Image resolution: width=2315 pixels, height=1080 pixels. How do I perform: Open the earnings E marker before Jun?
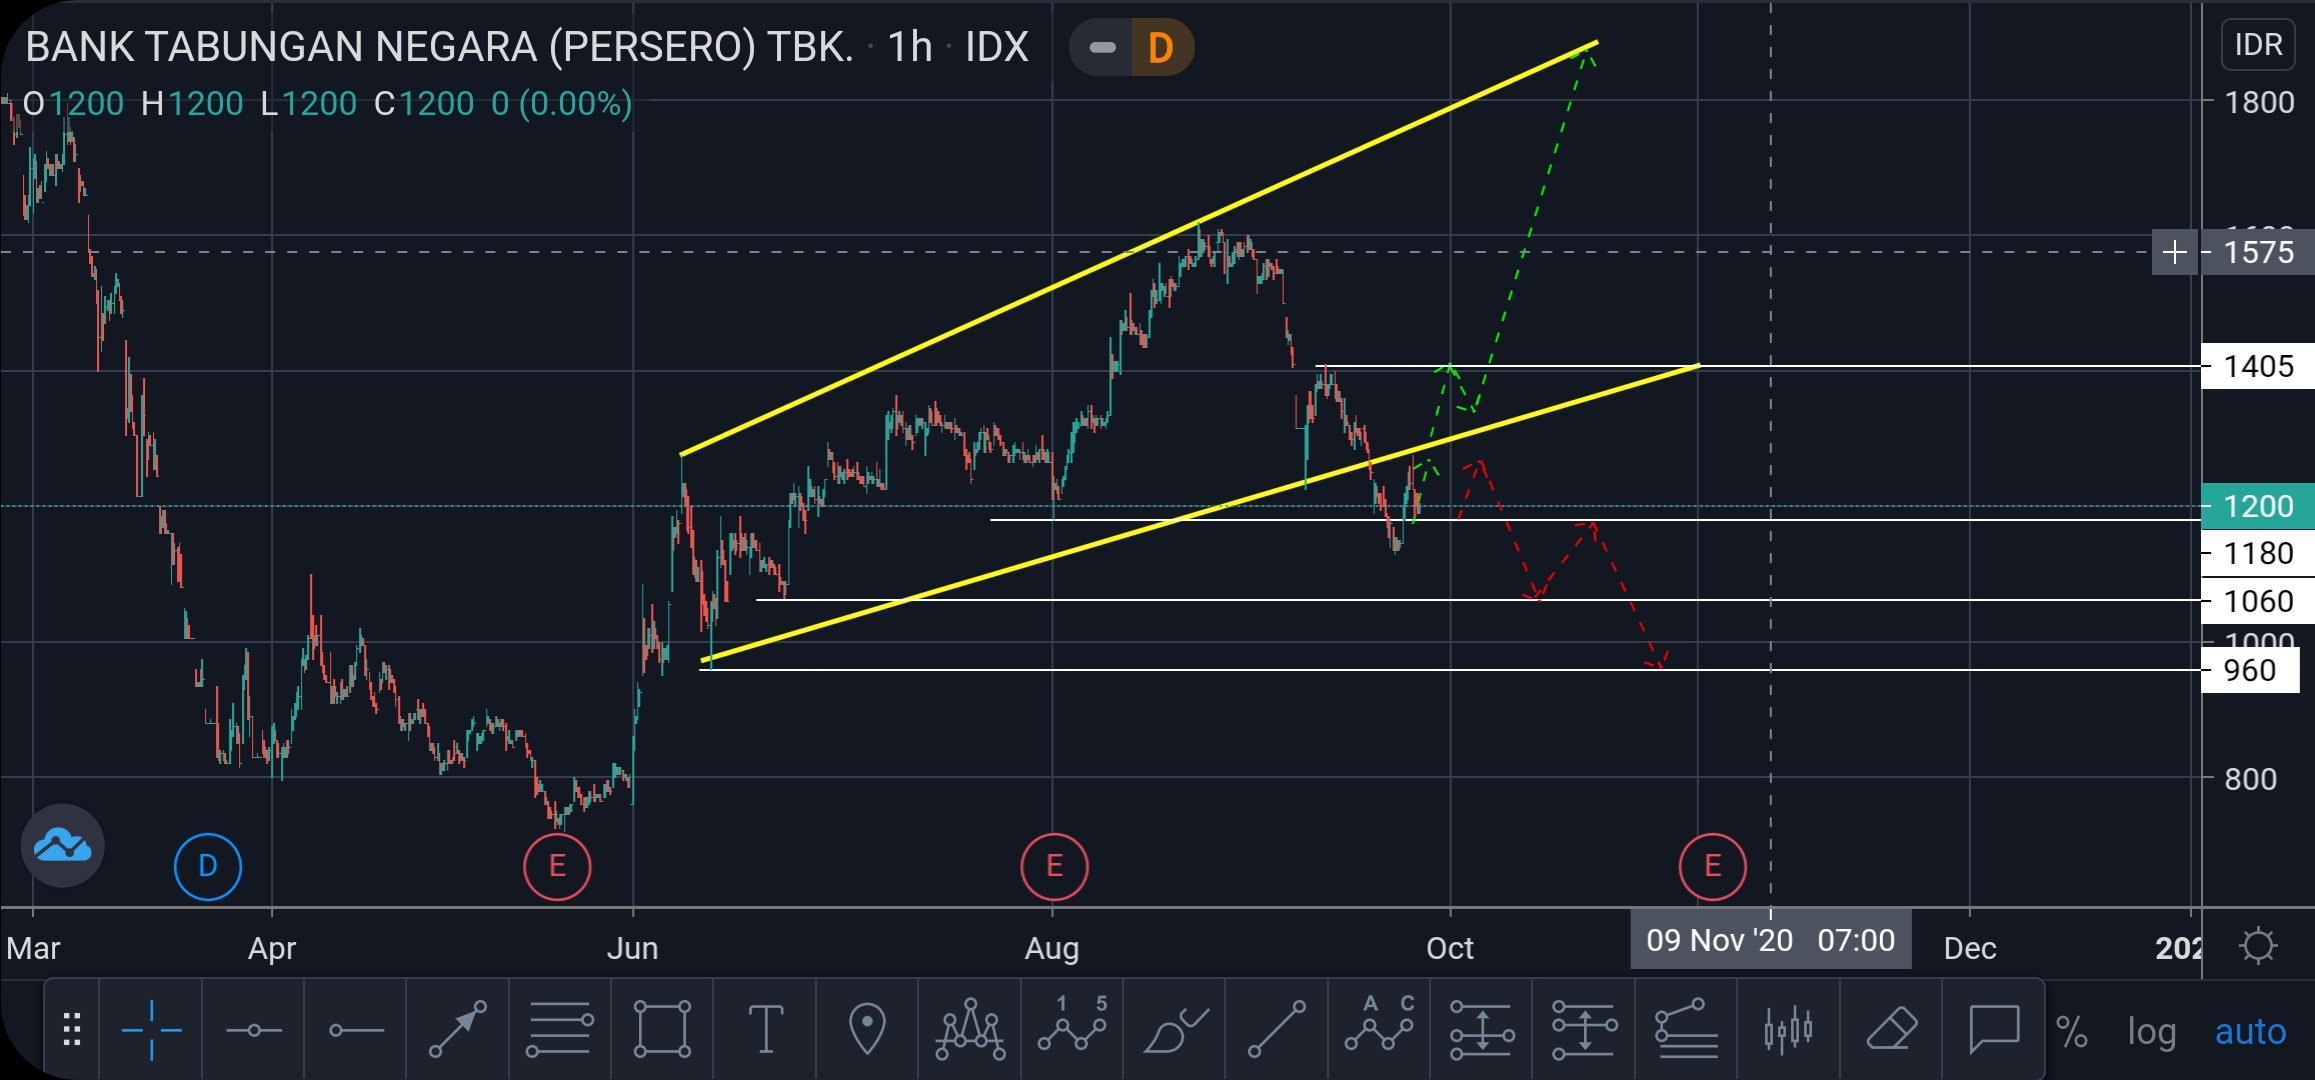pyautogui.click(x=557, y=866)
